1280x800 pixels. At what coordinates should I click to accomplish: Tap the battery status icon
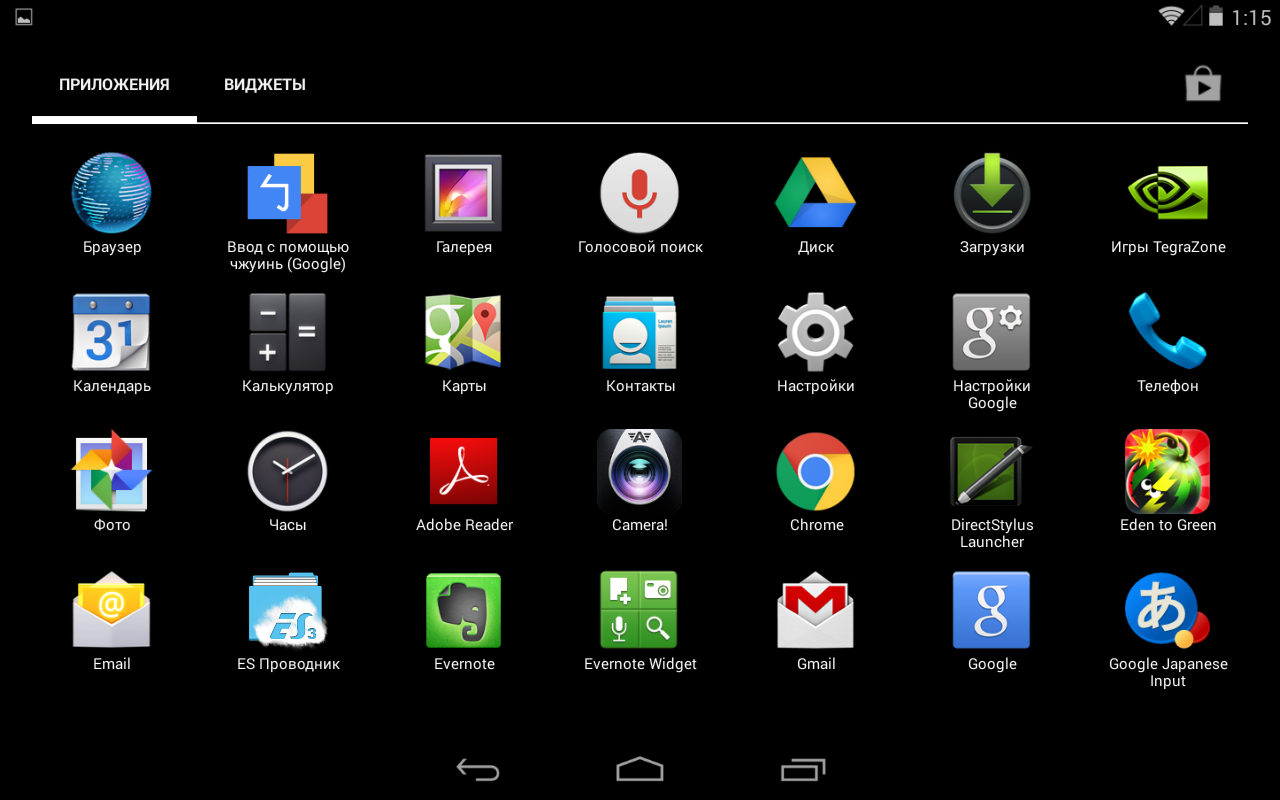tap(1216, 16)
